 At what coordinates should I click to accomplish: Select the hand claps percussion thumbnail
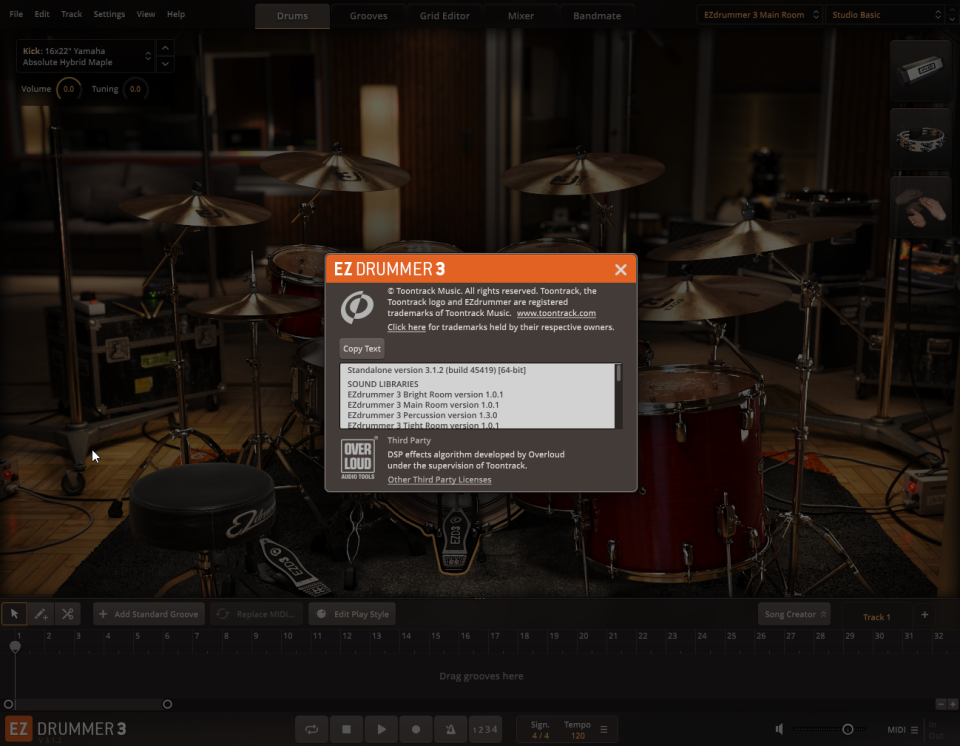[920, 207]
